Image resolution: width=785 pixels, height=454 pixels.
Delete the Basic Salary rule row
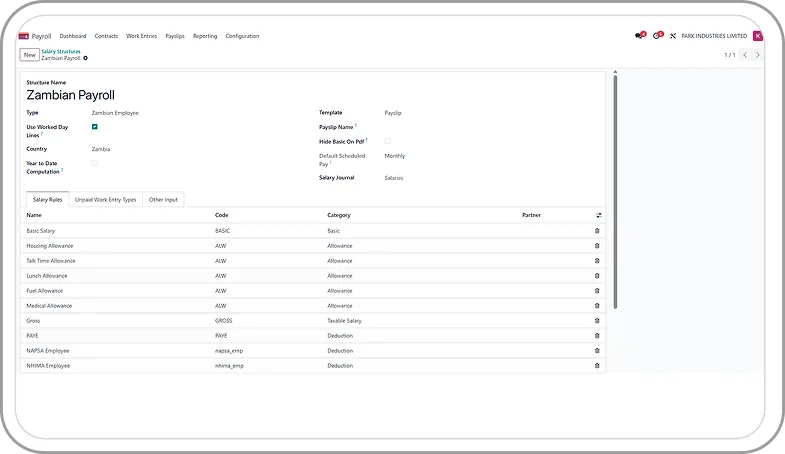click(x=597, y=231)
